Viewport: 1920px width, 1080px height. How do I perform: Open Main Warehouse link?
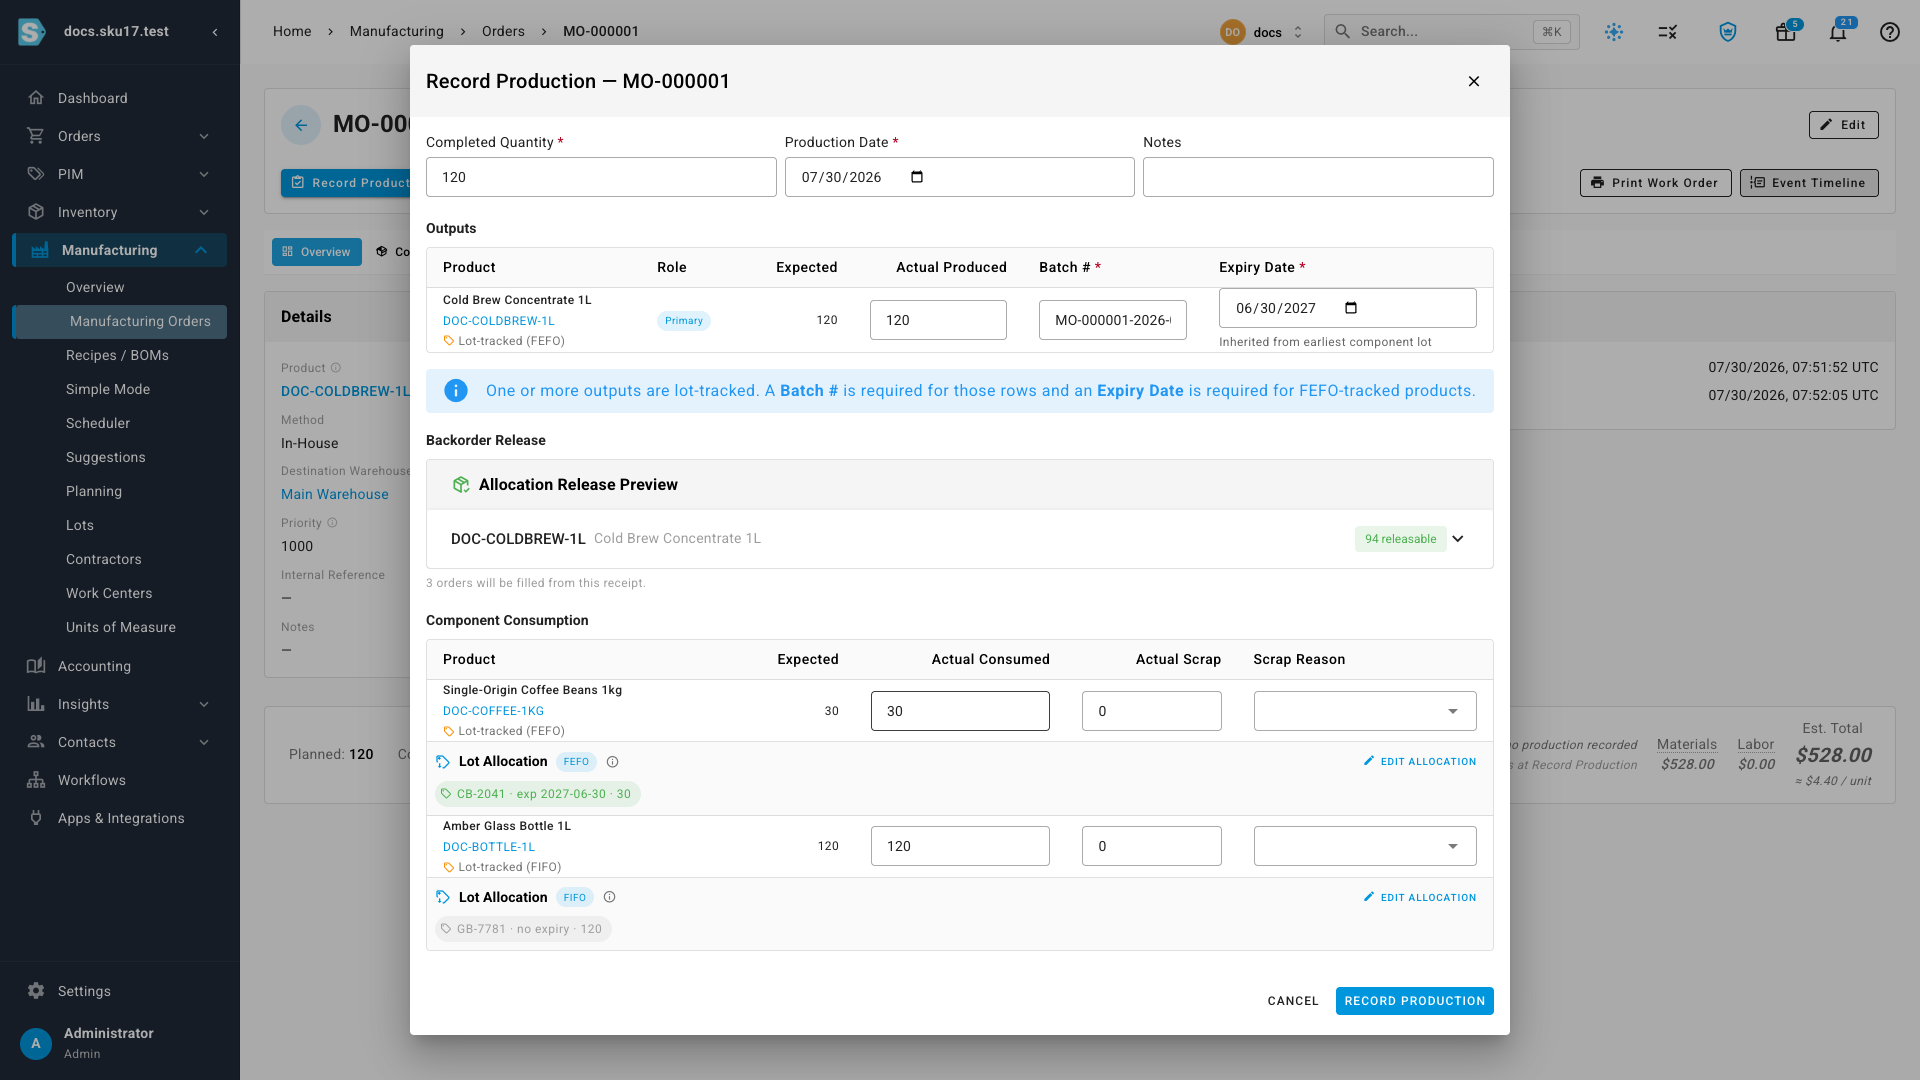334,494
